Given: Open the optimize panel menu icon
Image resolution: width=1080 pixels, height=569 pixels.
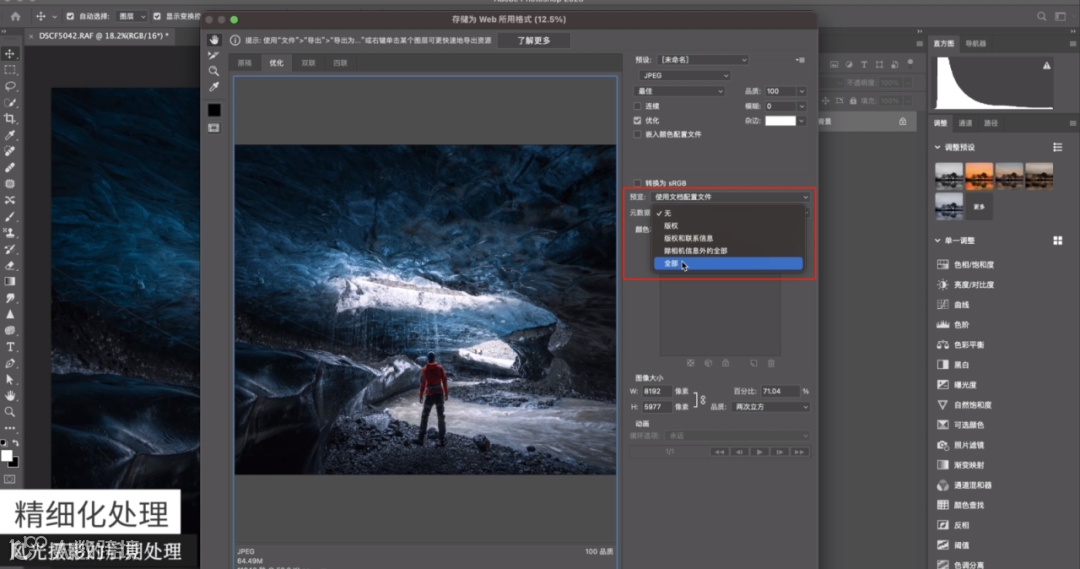Looking at the screenshot, I should click(x=800, y=60).
